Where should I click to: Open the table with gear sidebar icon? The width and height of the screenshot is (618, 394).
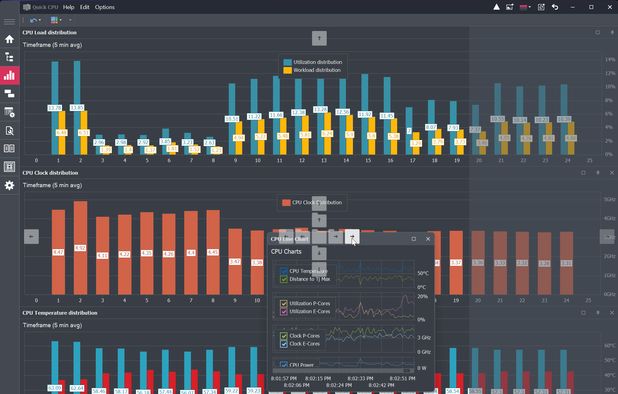click(9, 112)
